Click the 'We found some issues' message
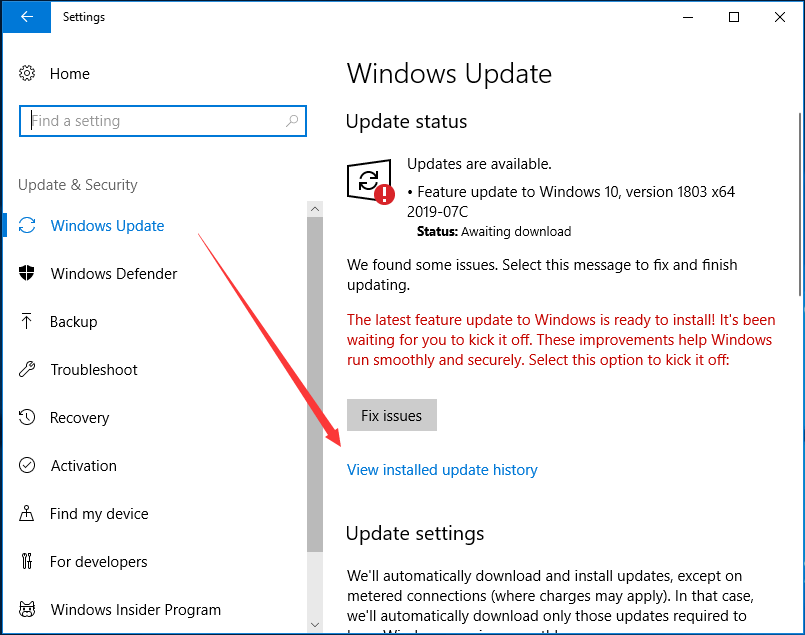805x635 pixels. 542,275
